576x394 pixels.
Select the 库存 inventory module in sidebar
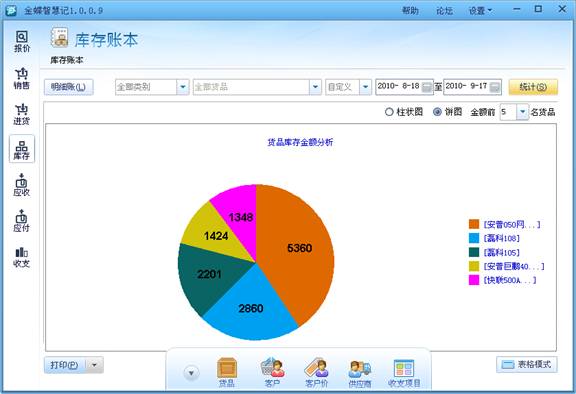coord(22,149)
